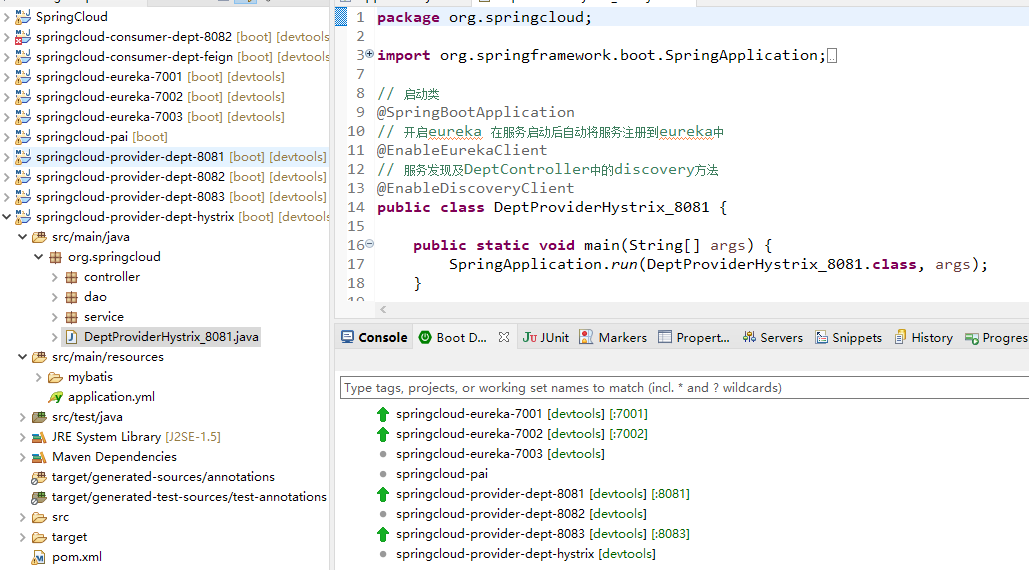Toggle main method fold marker on line 16

(x=369, y=244)
